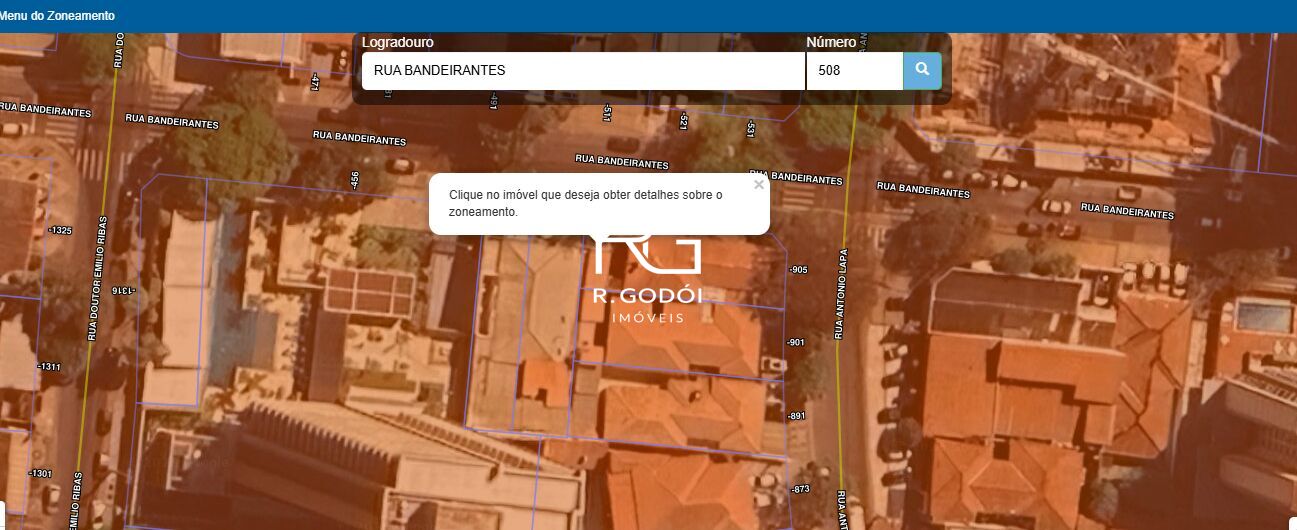Focus the Logradouro street name field

[583, 71]
